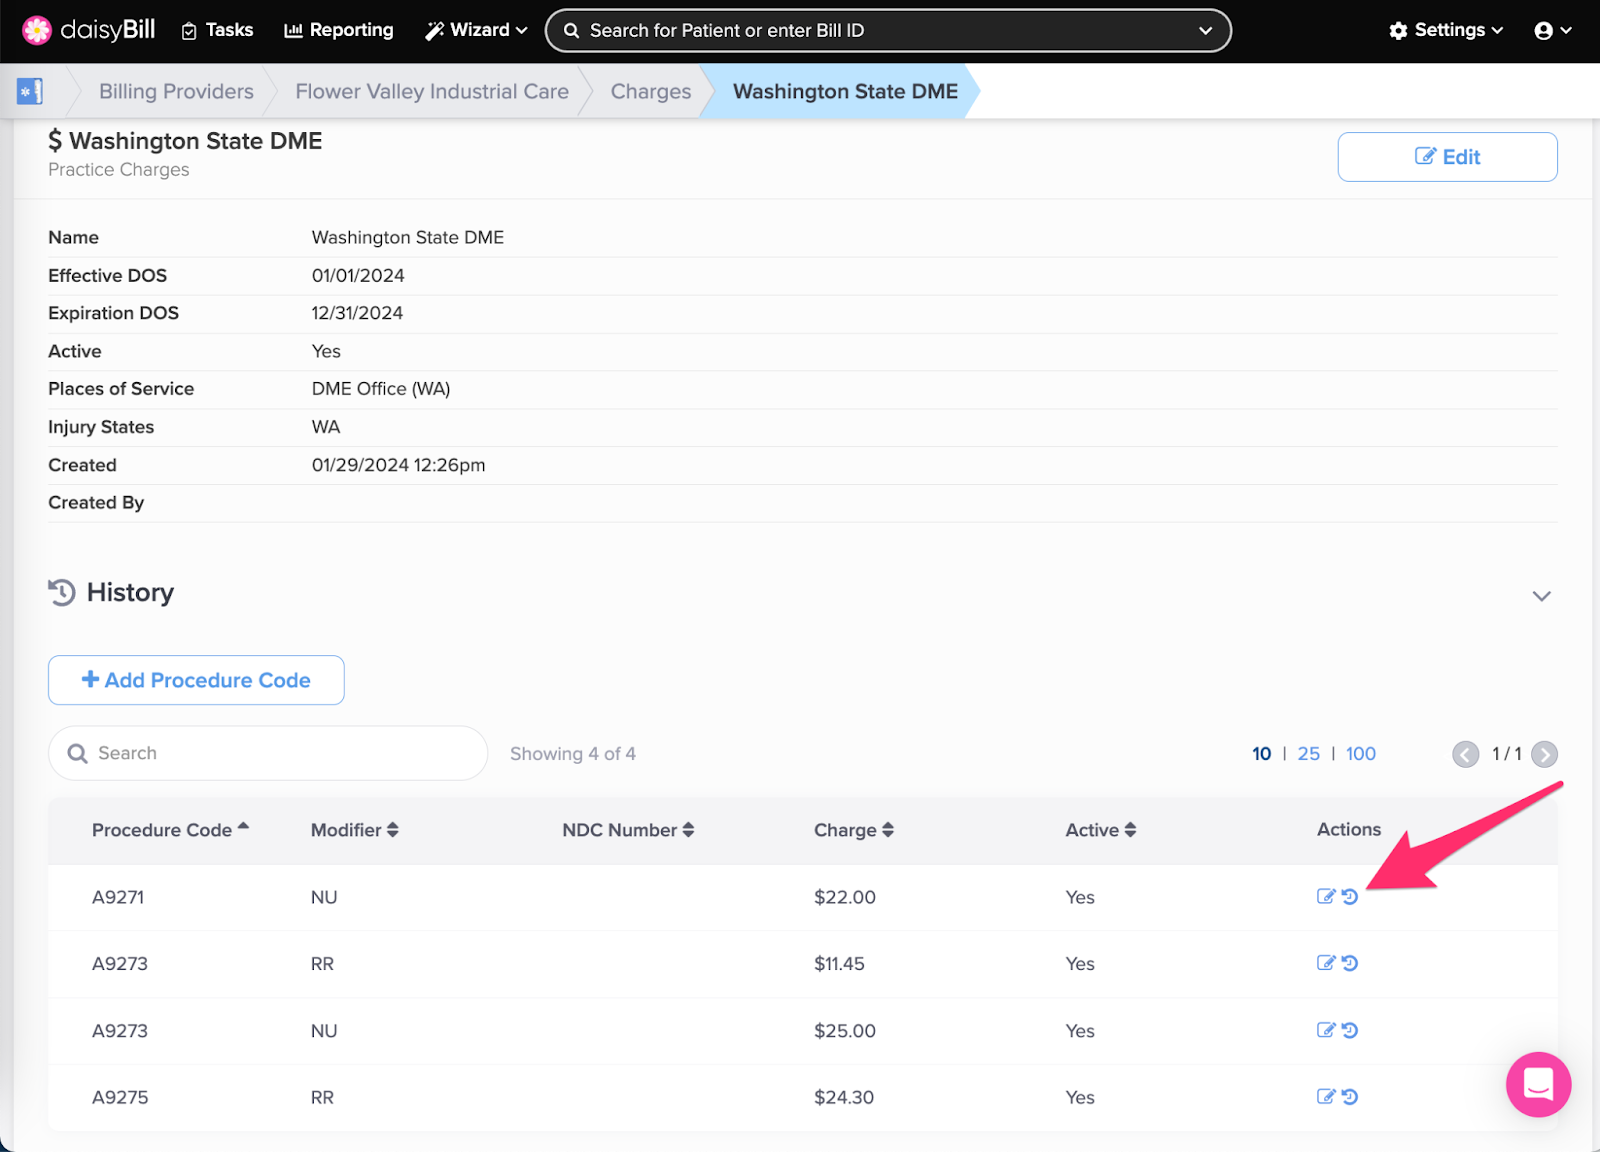View history for A9275 RR charge
This screenshot has height=1152, width=1600.
point(1350,1096)
